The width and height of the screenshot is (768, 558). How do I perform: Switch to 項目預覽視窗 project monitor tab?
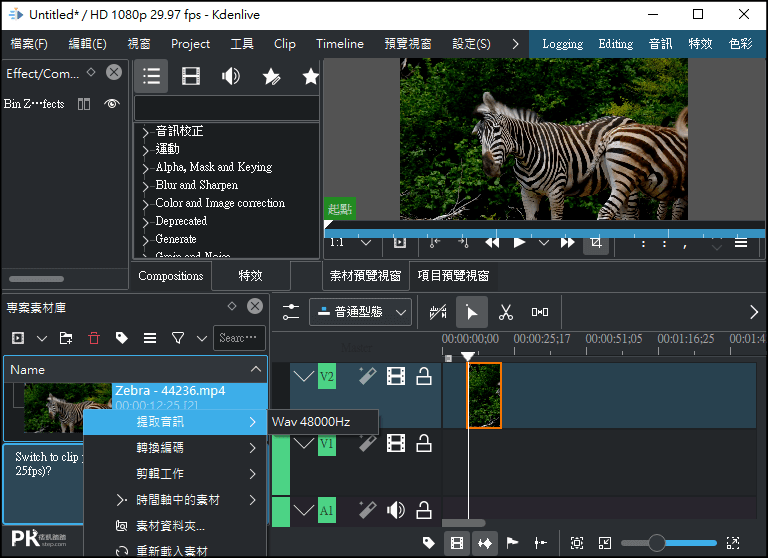[x=453, y=276]
